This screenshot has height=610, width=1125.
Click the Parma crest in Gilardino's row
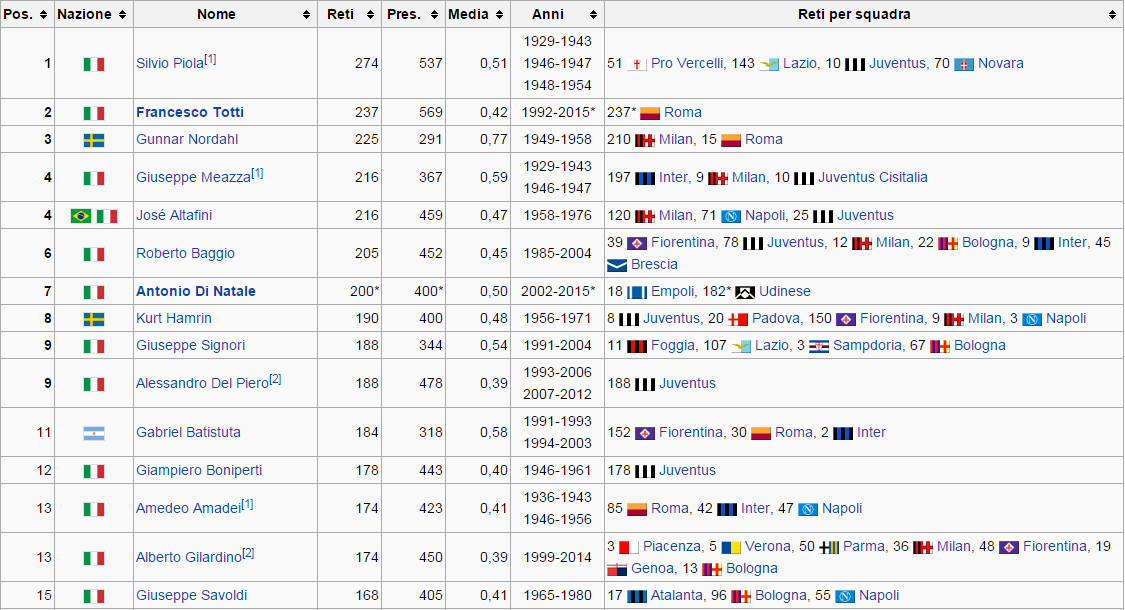coord(829,548)
